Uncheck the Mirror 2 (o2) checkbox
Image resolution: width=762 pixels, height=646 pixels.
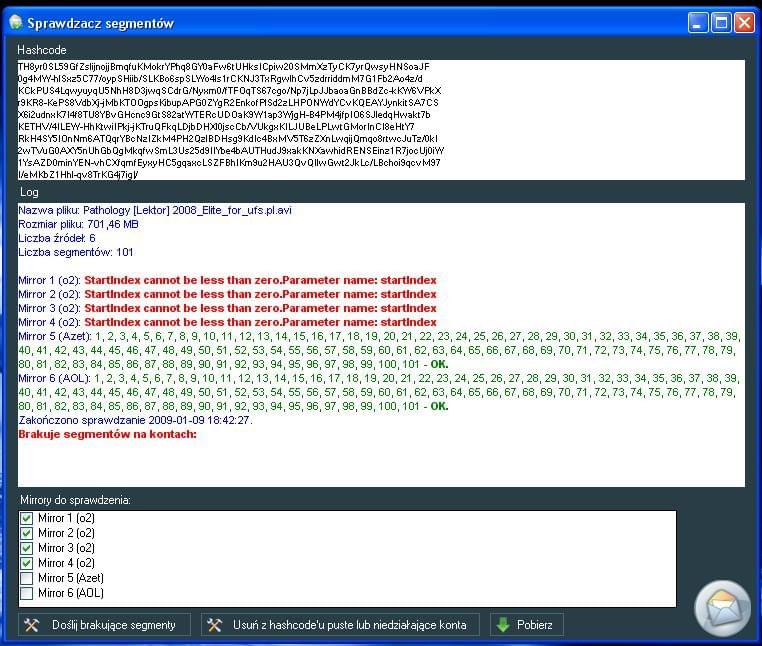(27, 533)
